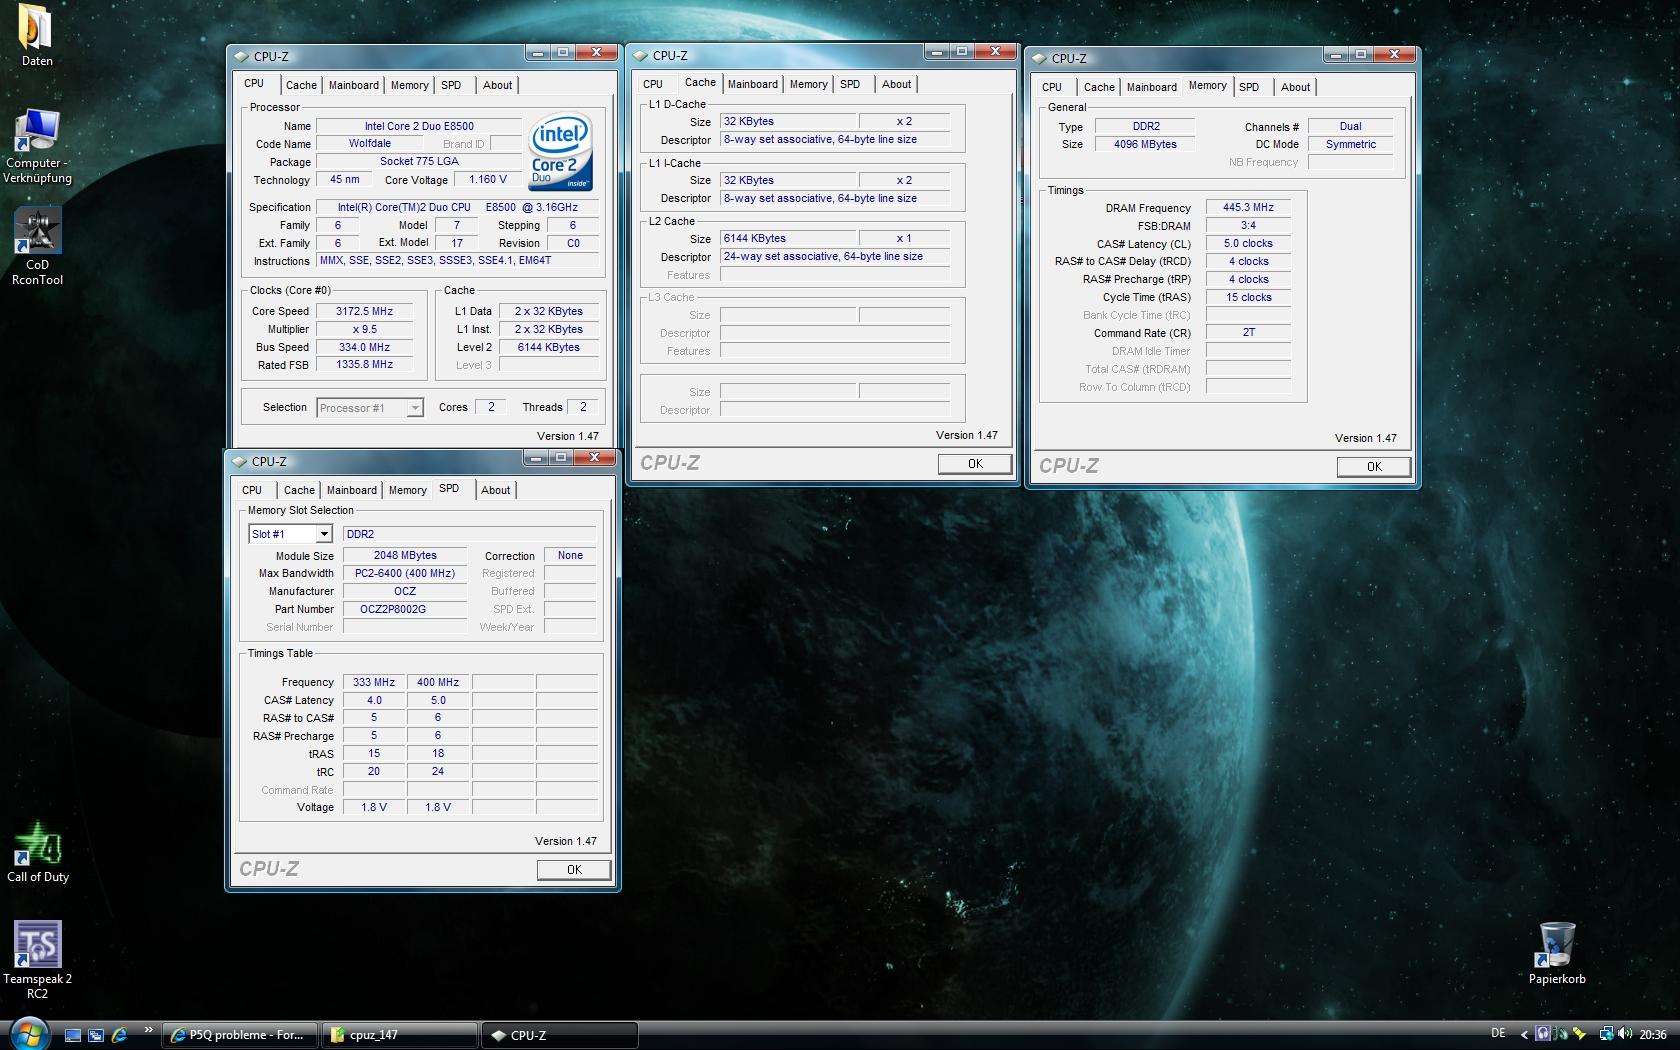Open SPD tab in the Cache window
Screen dimensions: 1680x1050
[x=850, y=85]
